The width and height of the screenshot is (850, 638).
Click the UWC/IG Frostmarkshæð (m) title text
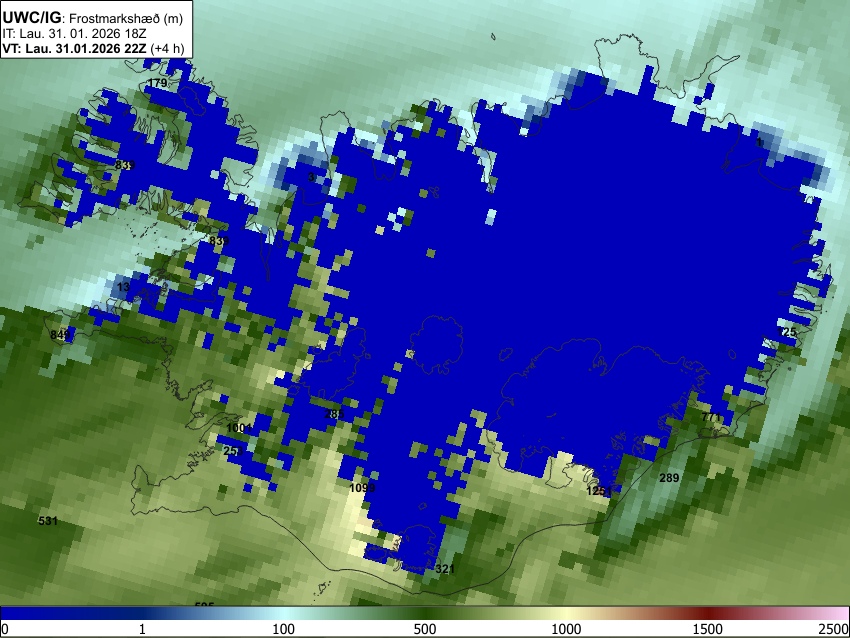93,18
